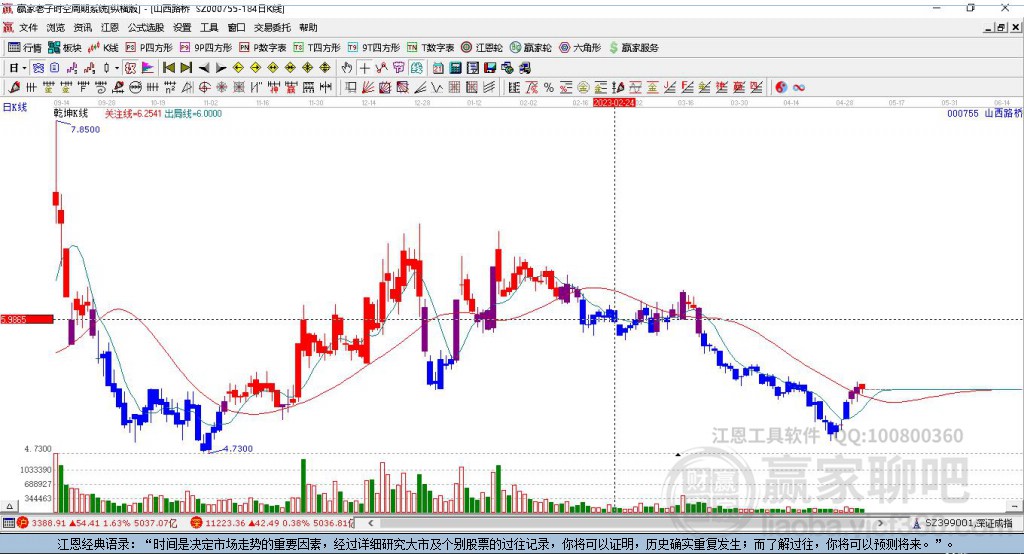Click the grid icon at status bar left
Screen dimensions: 1024x554
[x=8, y=523]
